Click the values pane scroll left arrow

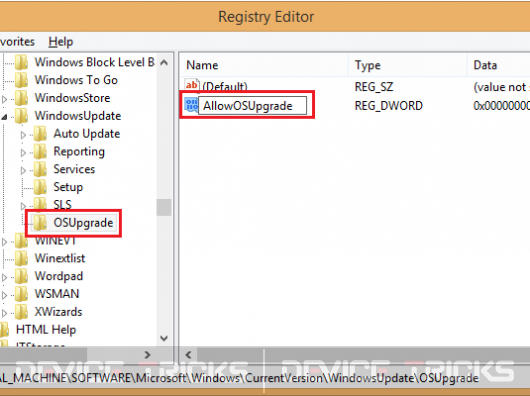point(188,355)
